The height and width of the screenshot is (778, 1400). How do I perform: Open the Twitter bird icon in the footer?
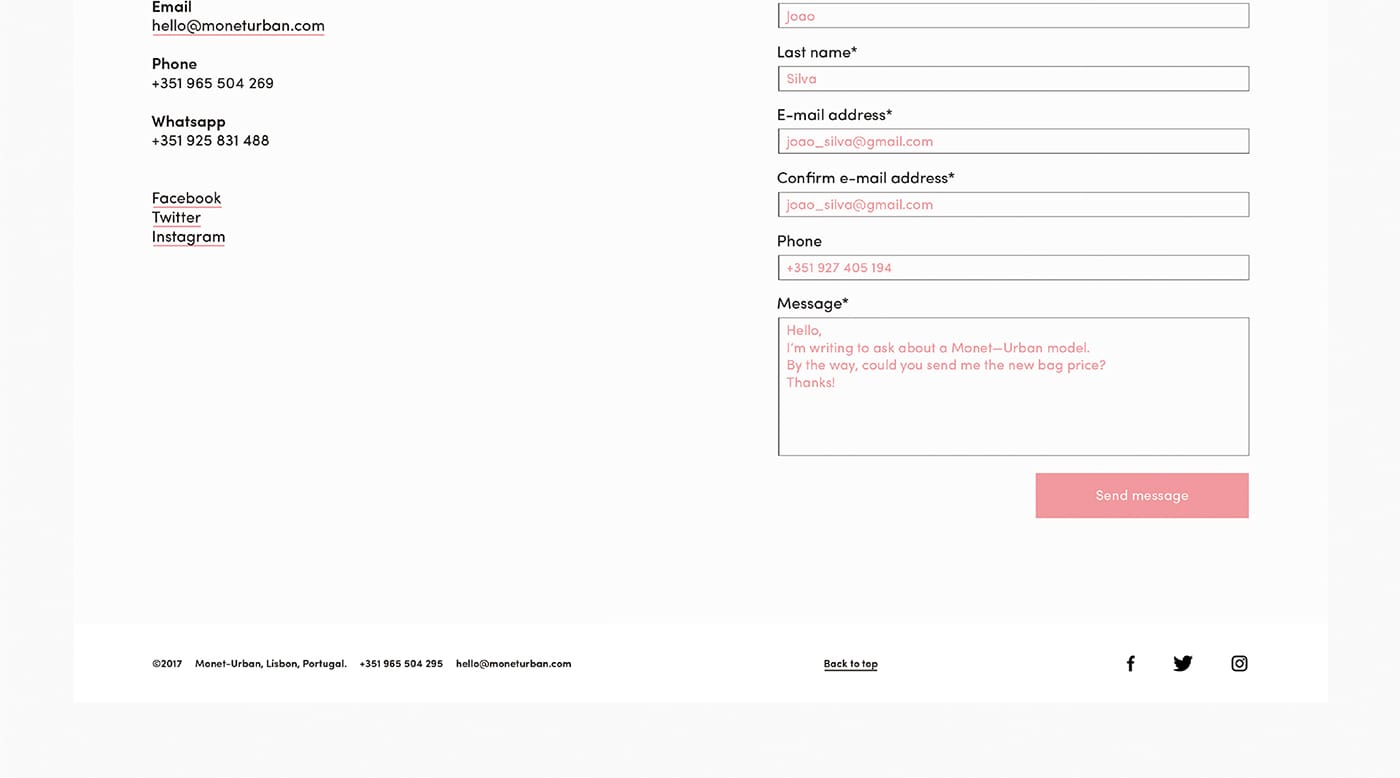pos(1182,663)
